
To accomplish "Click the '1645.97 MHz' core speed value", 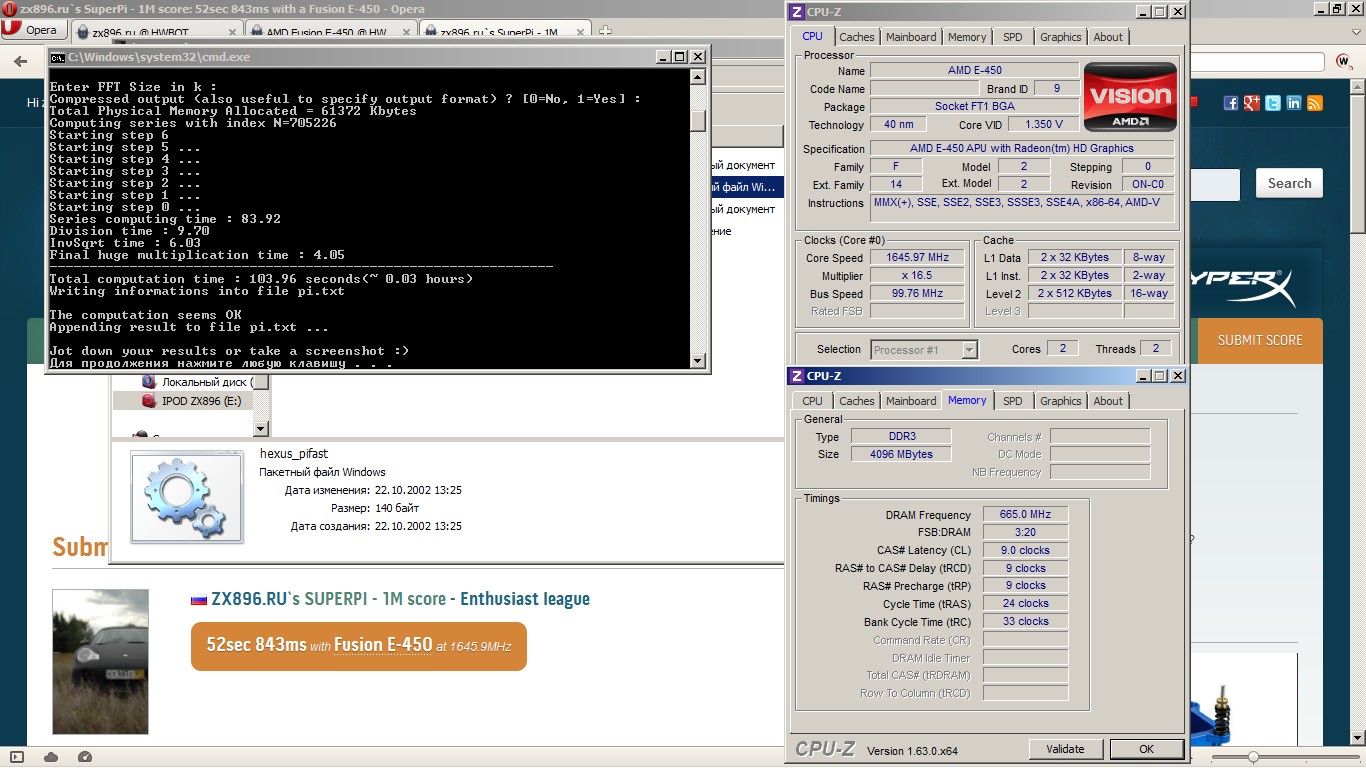I will (x=917, y=257).
